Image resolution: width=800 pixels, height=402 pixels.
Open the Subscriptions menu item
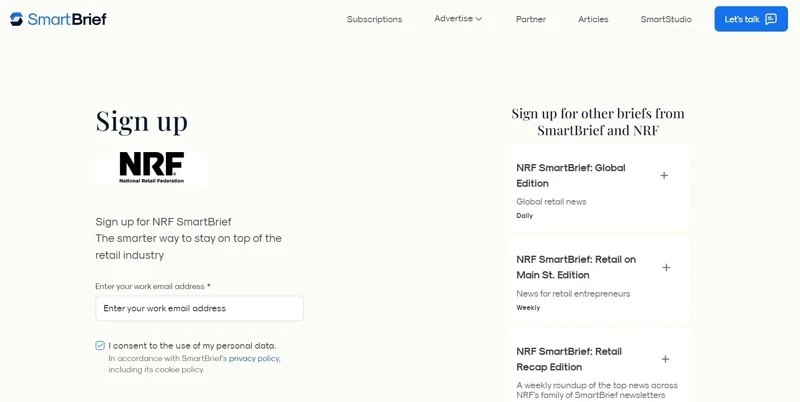374,19
